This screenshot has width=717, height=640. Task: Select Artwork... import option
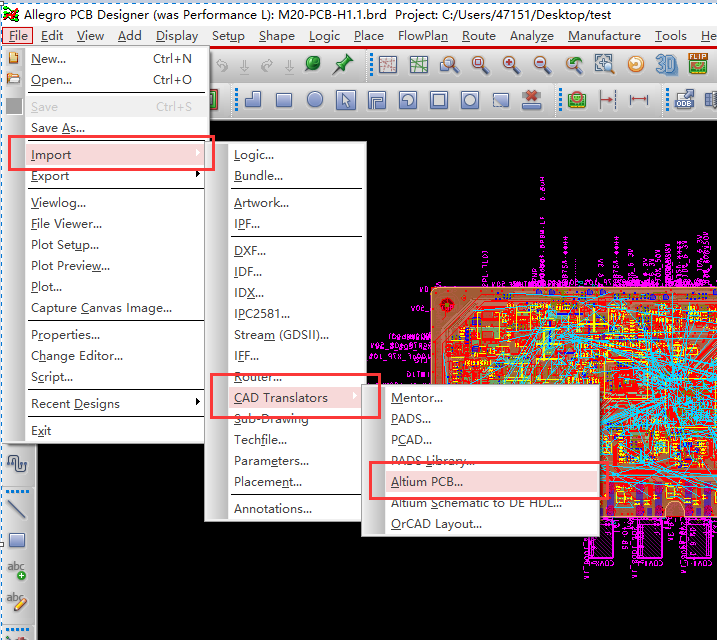pos(295,203)
